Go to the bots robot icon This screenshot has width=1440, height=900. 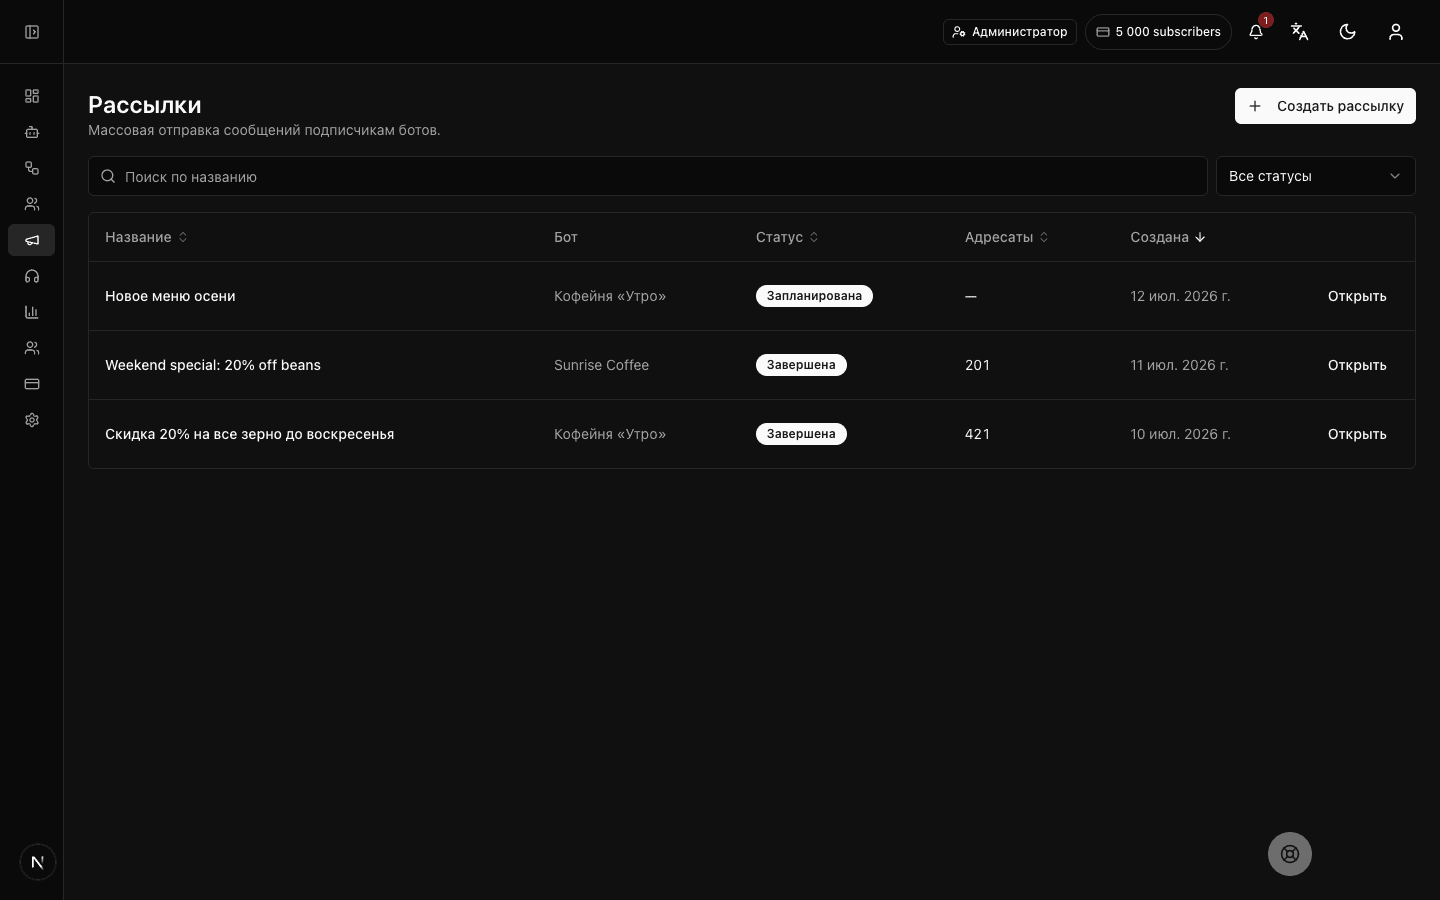tap(32, 132)
